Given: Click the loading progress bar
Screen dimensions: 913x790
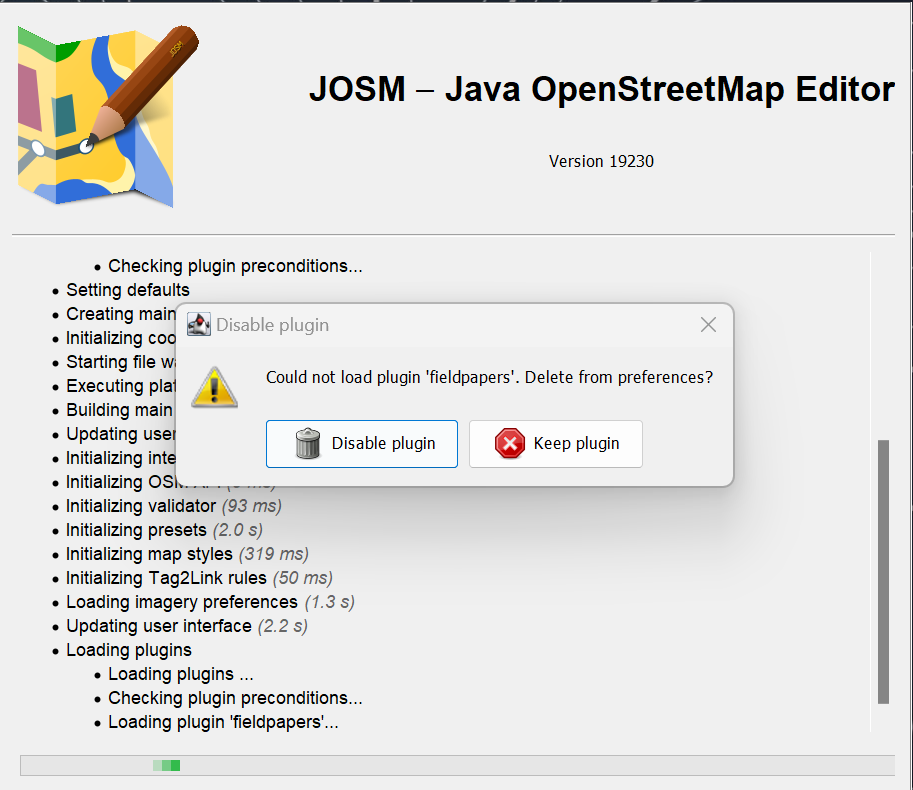Looking at the screenshot, I should click(x=457, y=766).
